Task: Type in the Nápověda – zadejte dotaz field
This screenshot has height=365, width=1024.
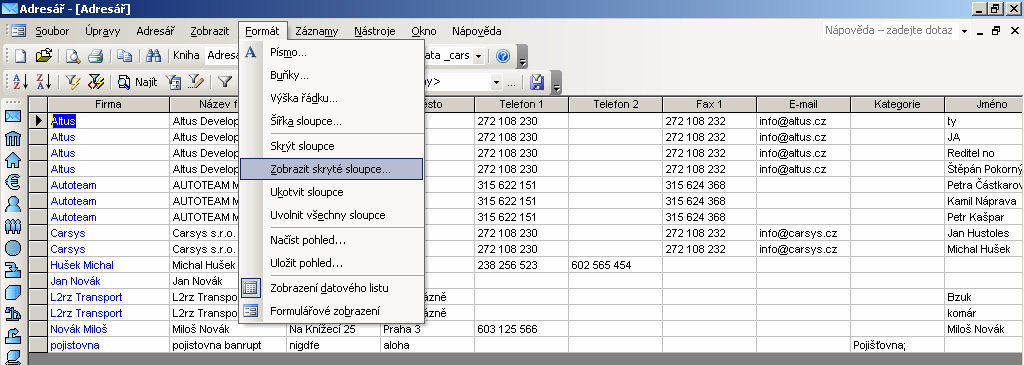Action: coord(890,31)
